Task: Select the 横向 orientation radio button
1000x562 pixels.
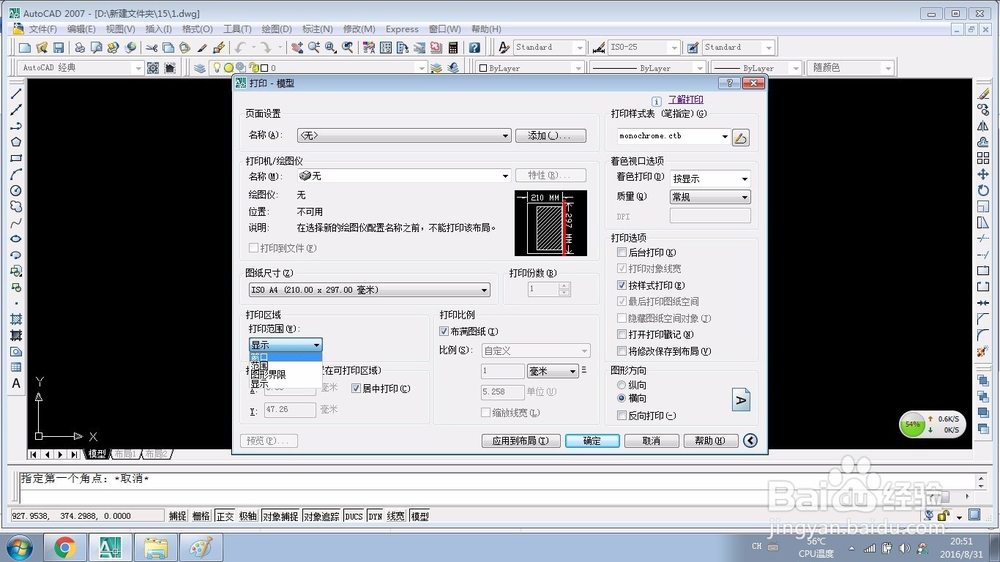Action: (x=621, y=398)
